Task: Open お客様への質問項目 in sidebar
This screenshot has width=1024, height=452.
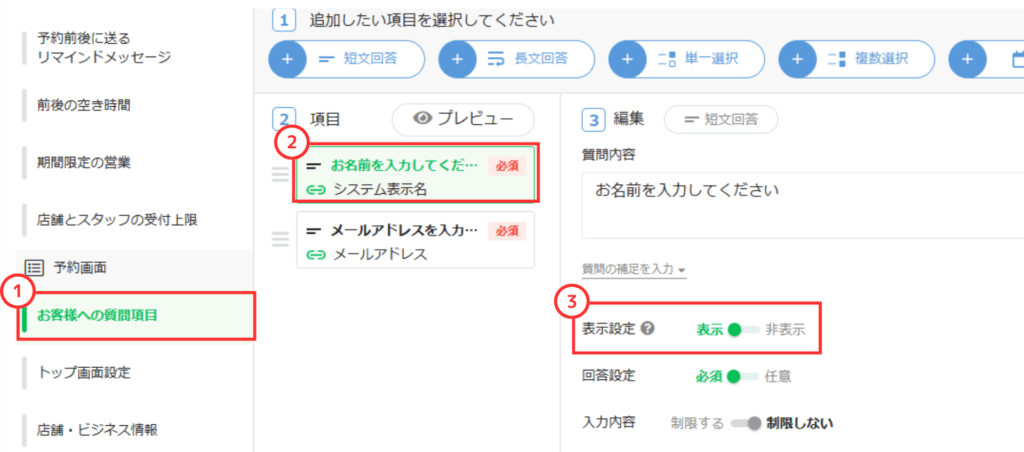Action: tap(98, 316)
